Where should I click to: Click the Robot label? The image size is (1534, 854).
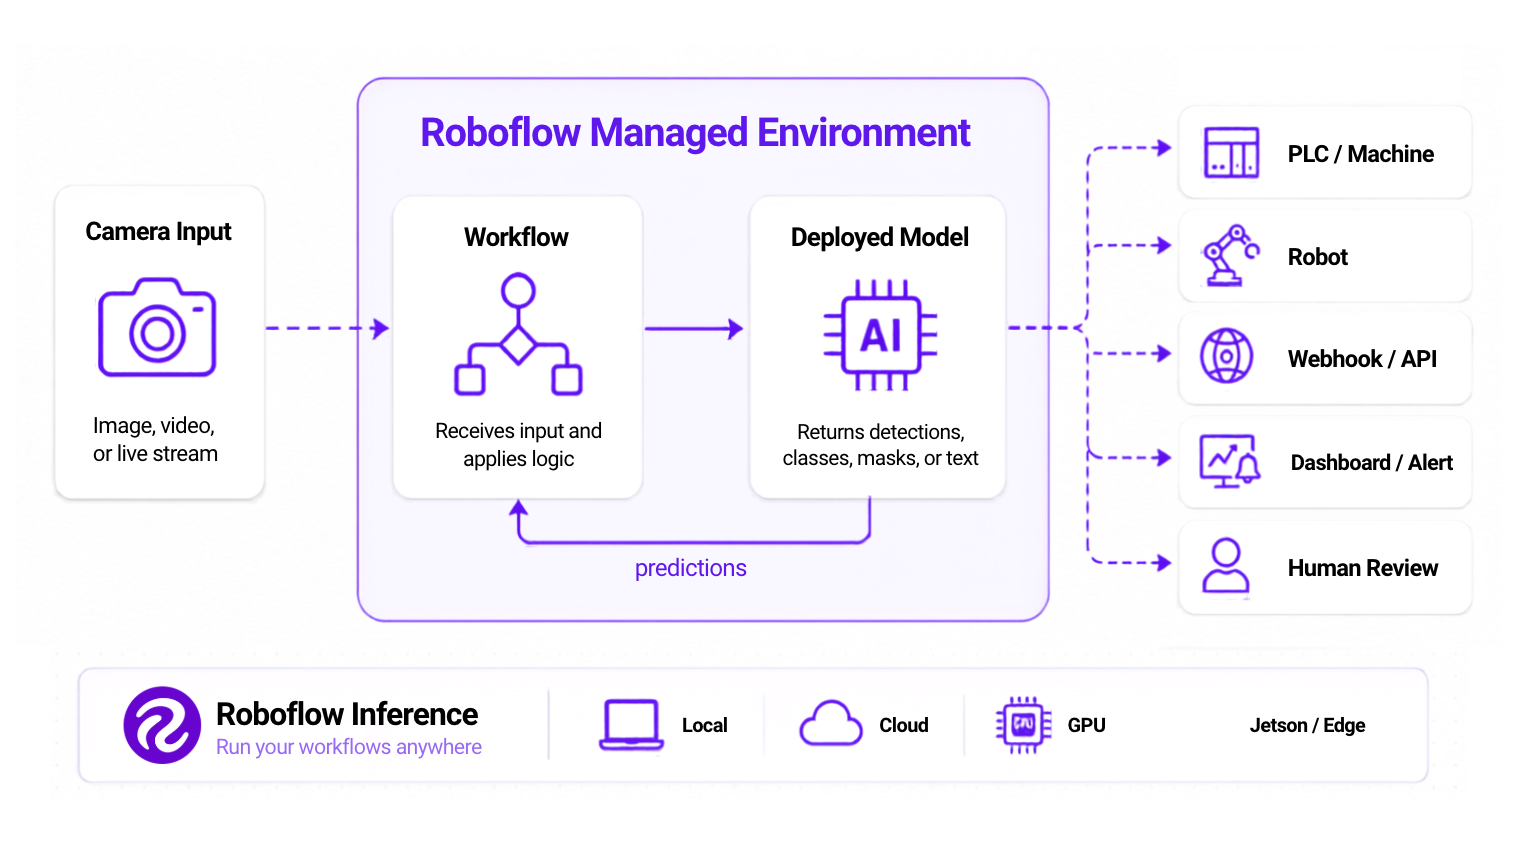tap(1317, 257)
